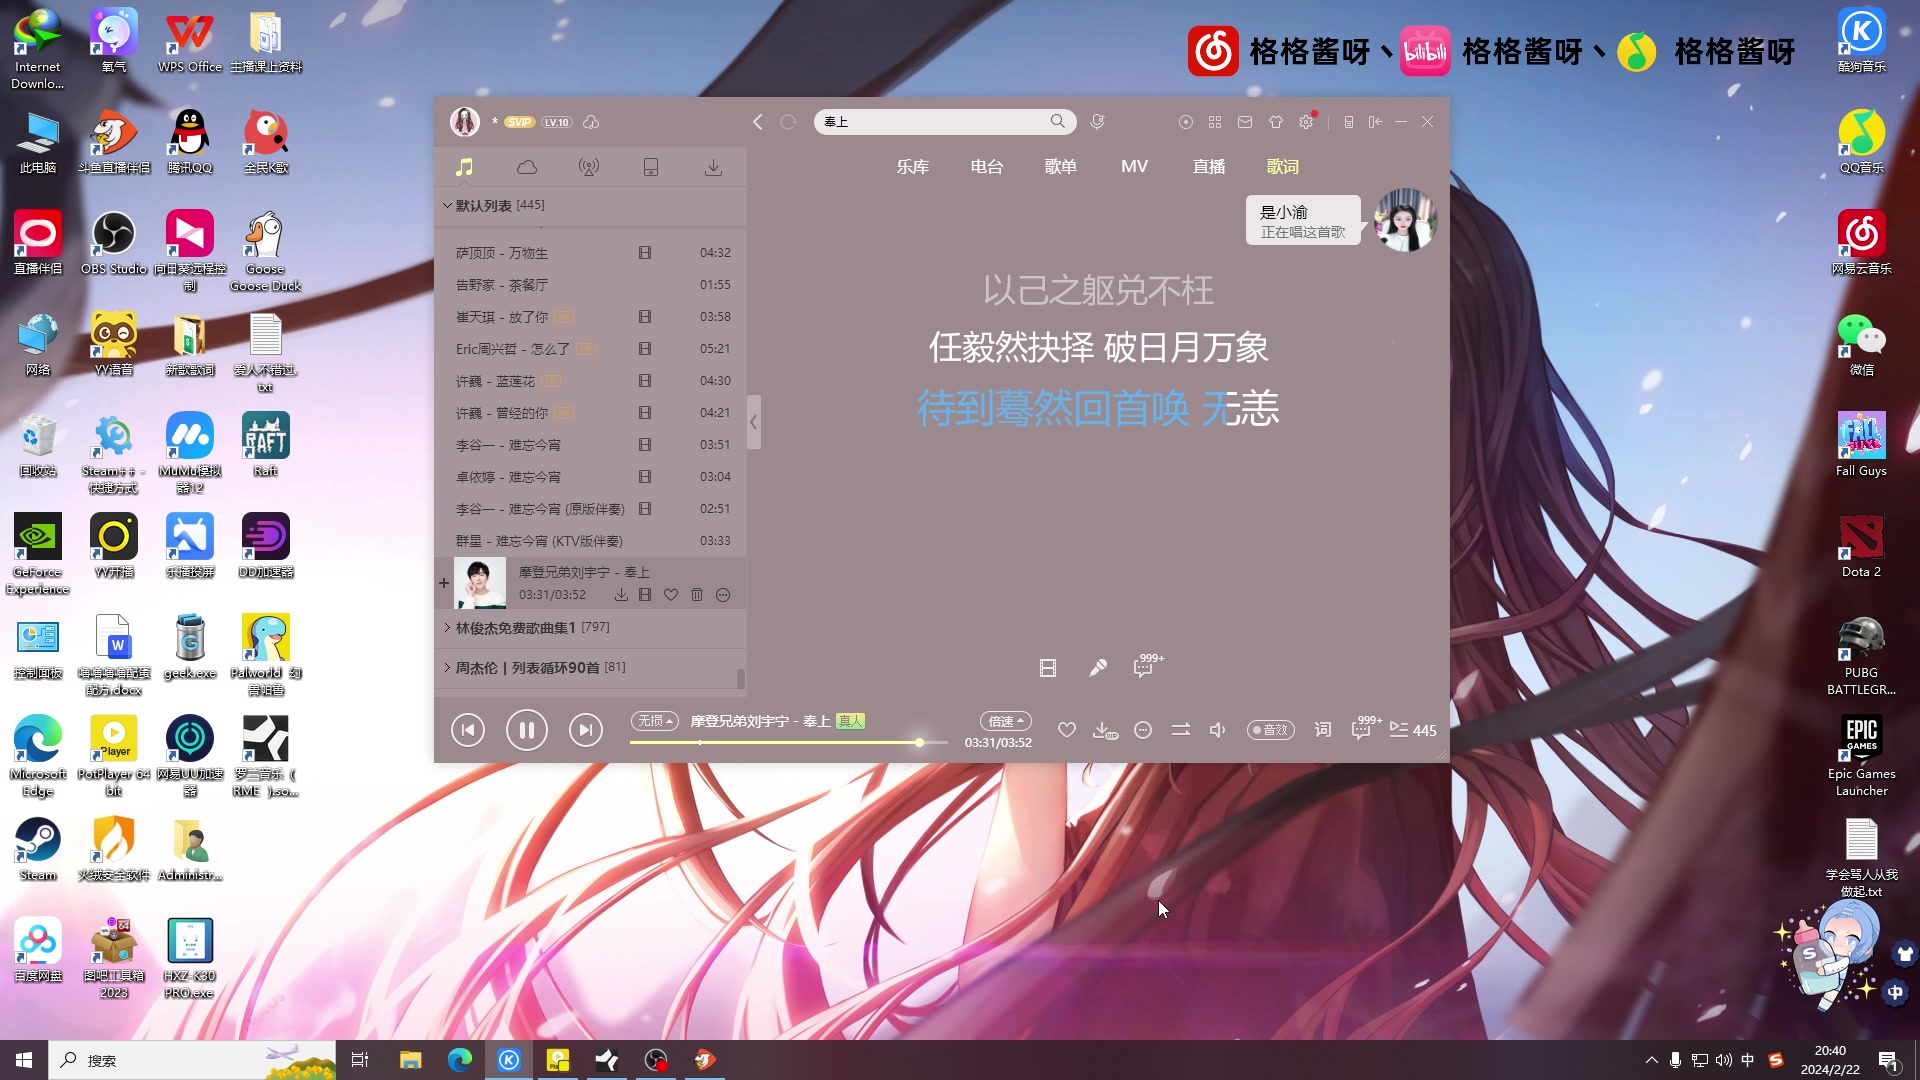Screen dimensions: 1920x1080
Task: Open the apps grid icon in the title bar
Action: click(x=1215, y=122)
